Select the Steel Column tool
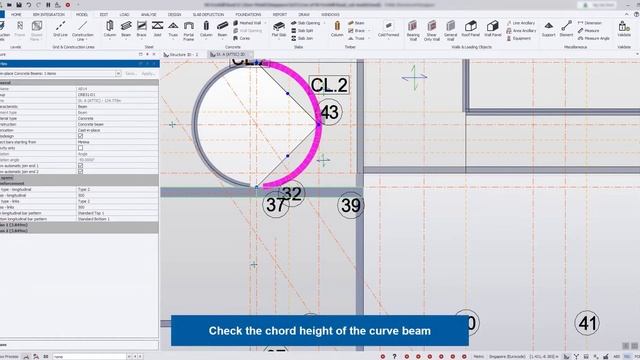The width and height of the screenshot is (640, 360). point(110,29)
